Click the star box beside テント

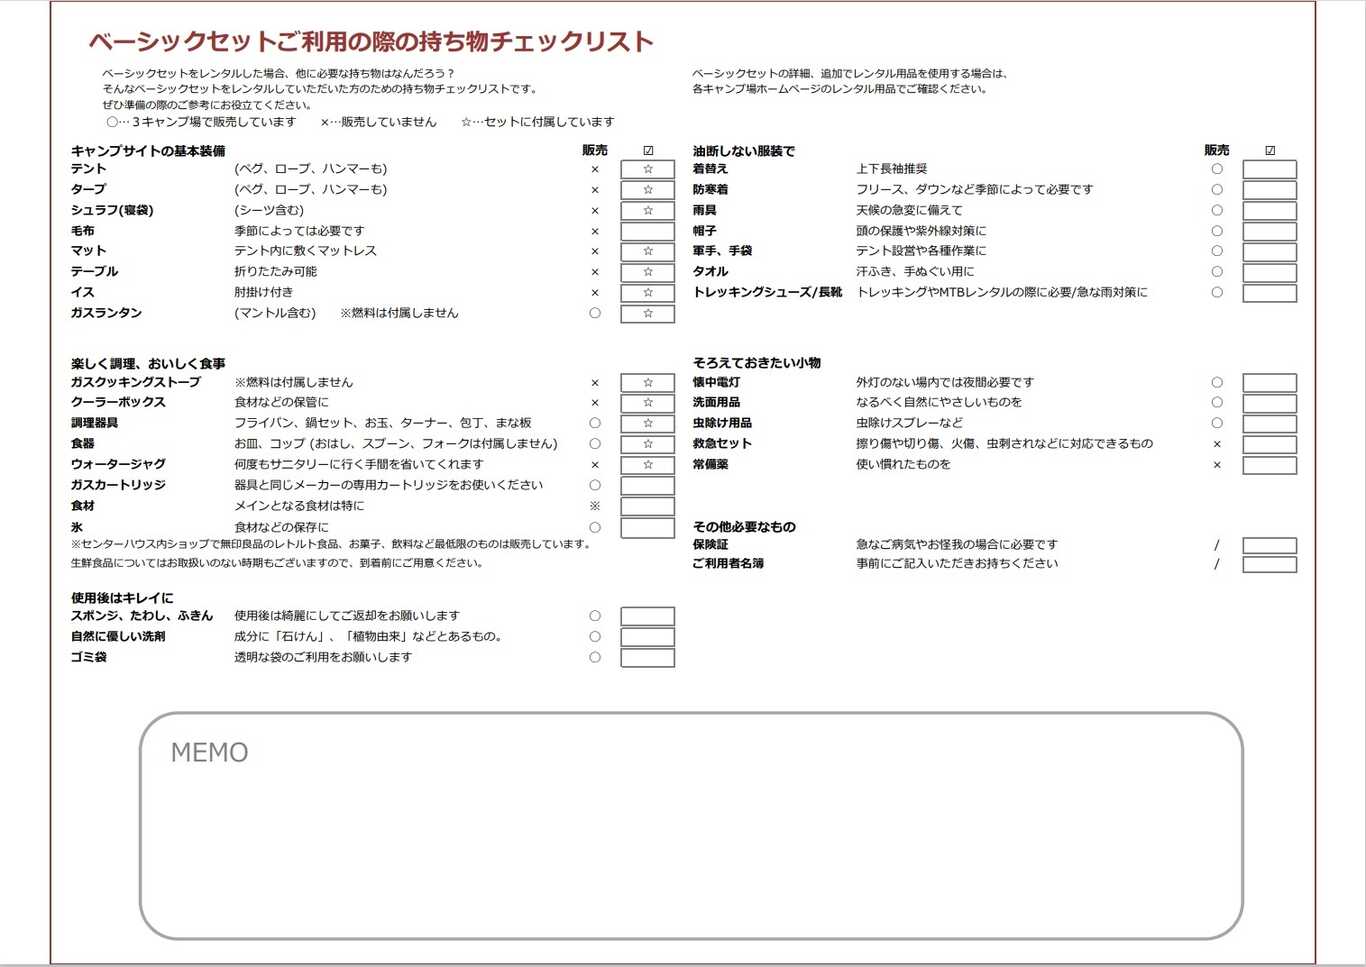tap(647, 170)
